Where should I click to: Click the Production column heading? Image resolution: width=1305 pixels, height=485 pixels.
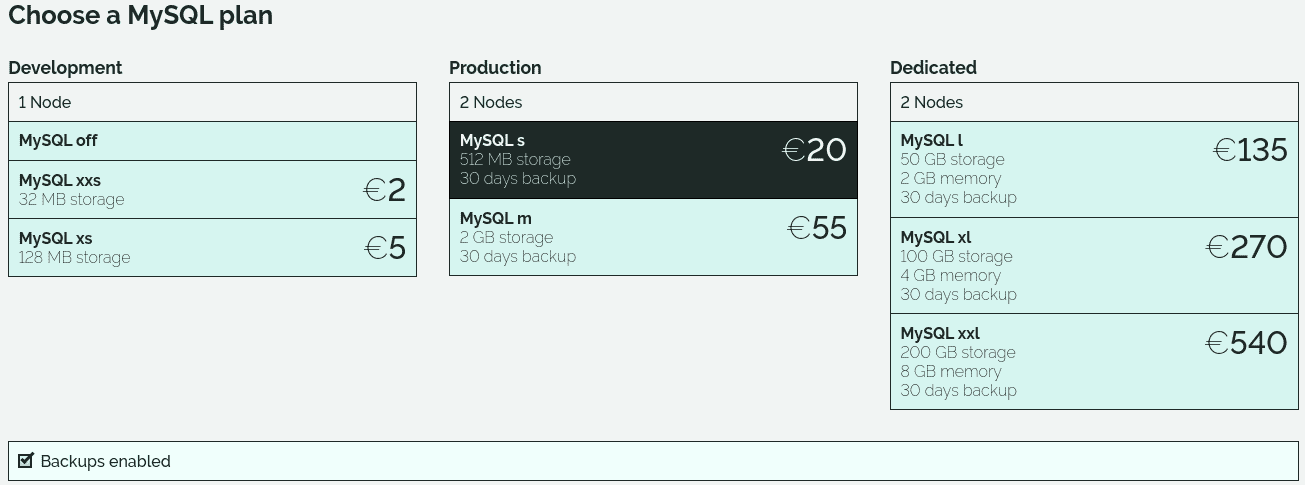tap(495, 68)
